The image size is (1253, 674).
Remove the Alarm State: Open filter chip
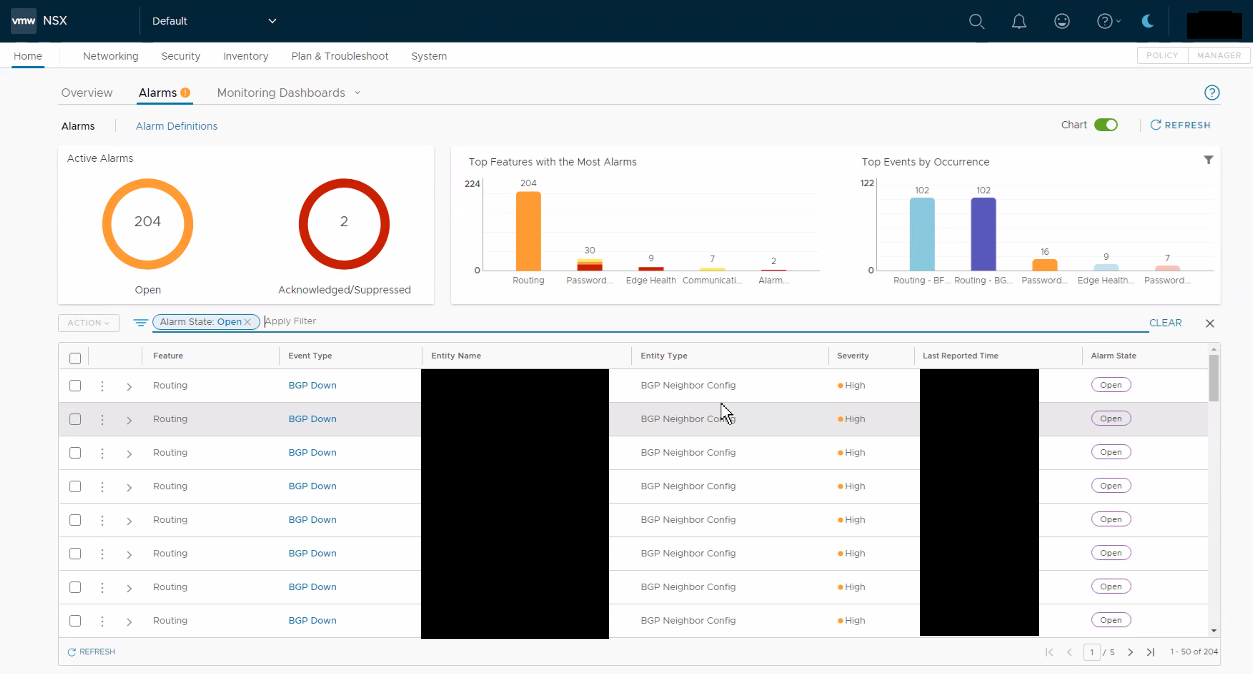[x=247, y=322]
